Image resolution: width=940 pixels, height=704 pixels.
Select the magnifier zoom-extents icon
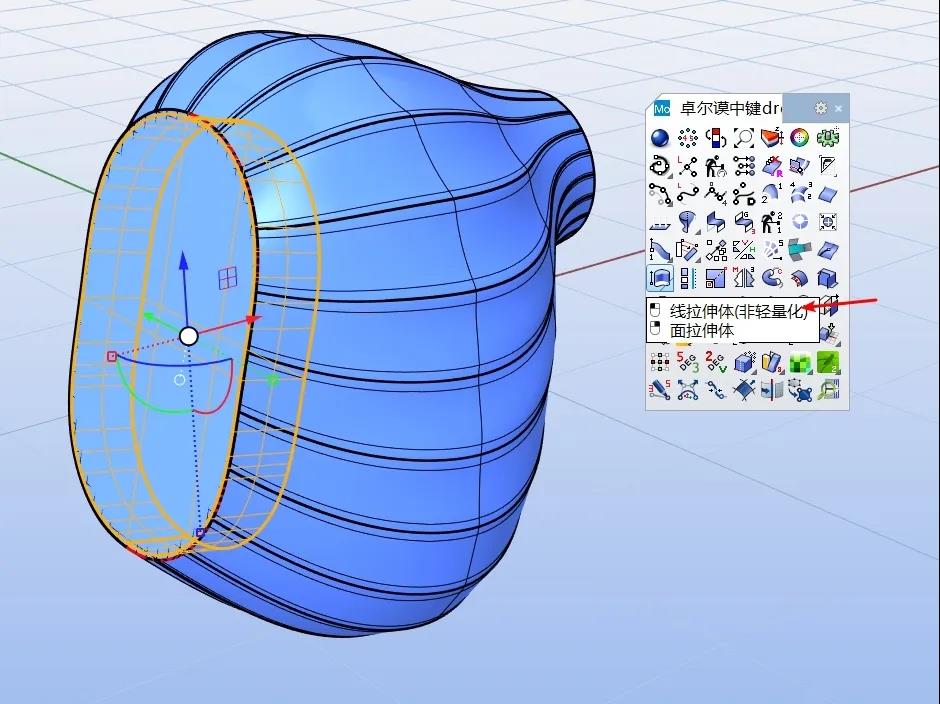pyautogui.click(x=744, y=138)
